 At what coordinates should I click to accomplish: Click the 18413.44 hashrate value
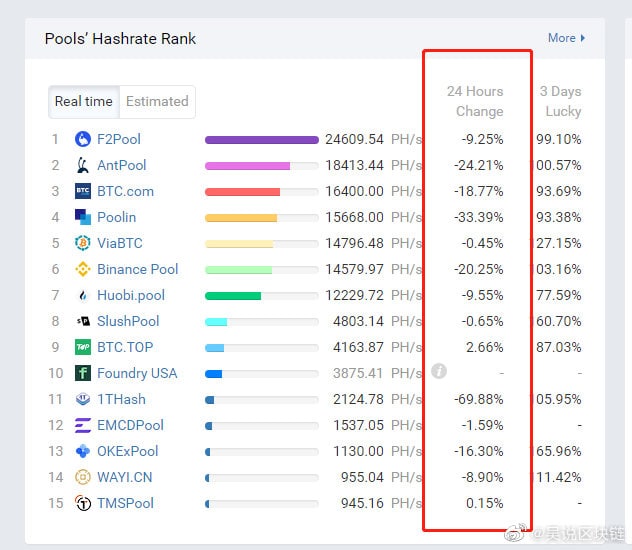coord(354,165)
